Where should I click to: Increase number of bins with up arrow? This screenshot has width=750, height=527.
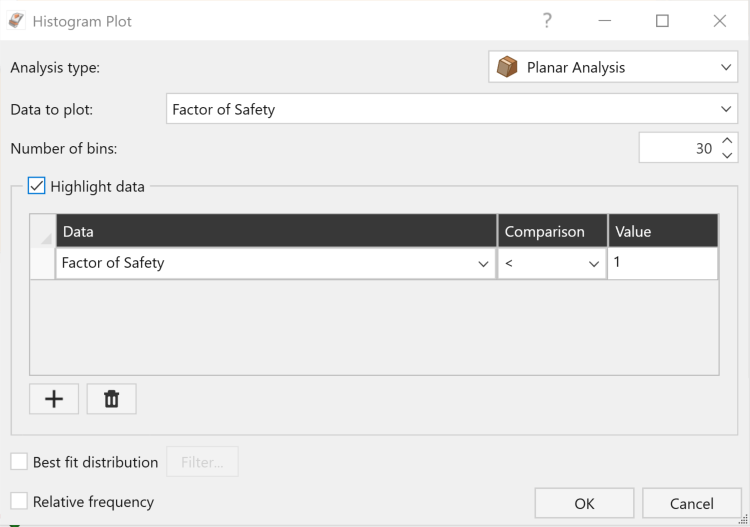727,141
